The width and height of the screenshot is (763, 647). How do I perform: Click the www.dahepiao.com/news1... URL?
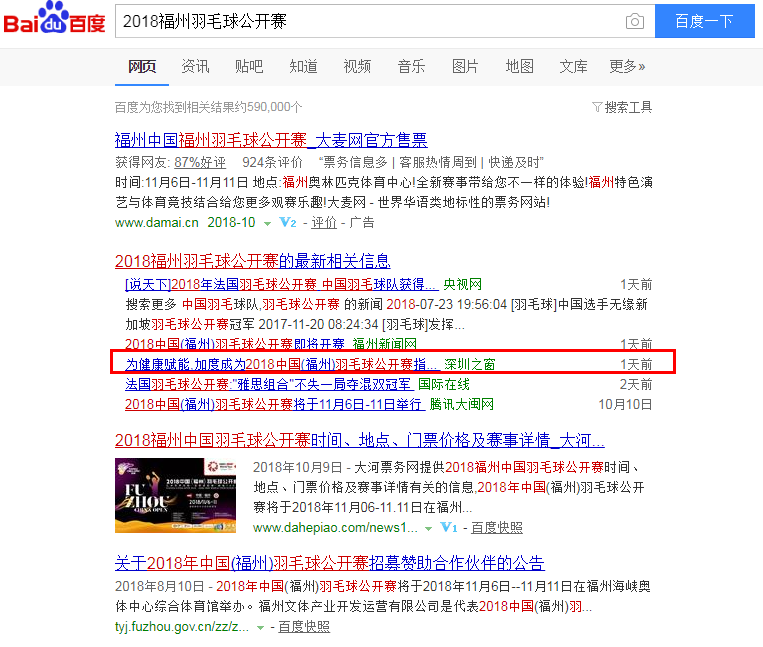tap(335, 527)
